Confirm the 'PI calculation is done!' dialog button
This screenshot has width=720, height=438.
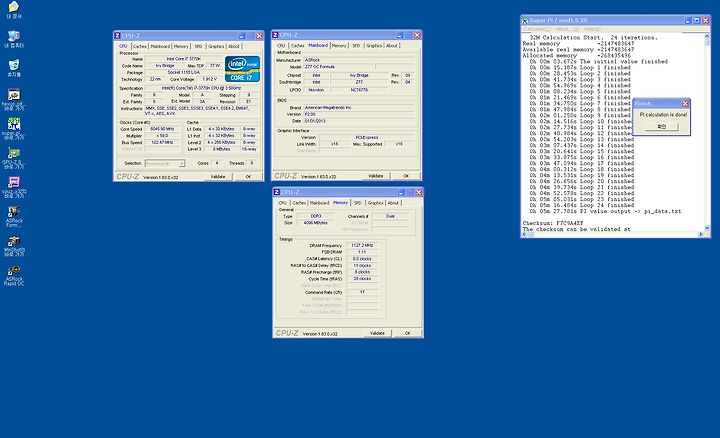click(662, 126)
